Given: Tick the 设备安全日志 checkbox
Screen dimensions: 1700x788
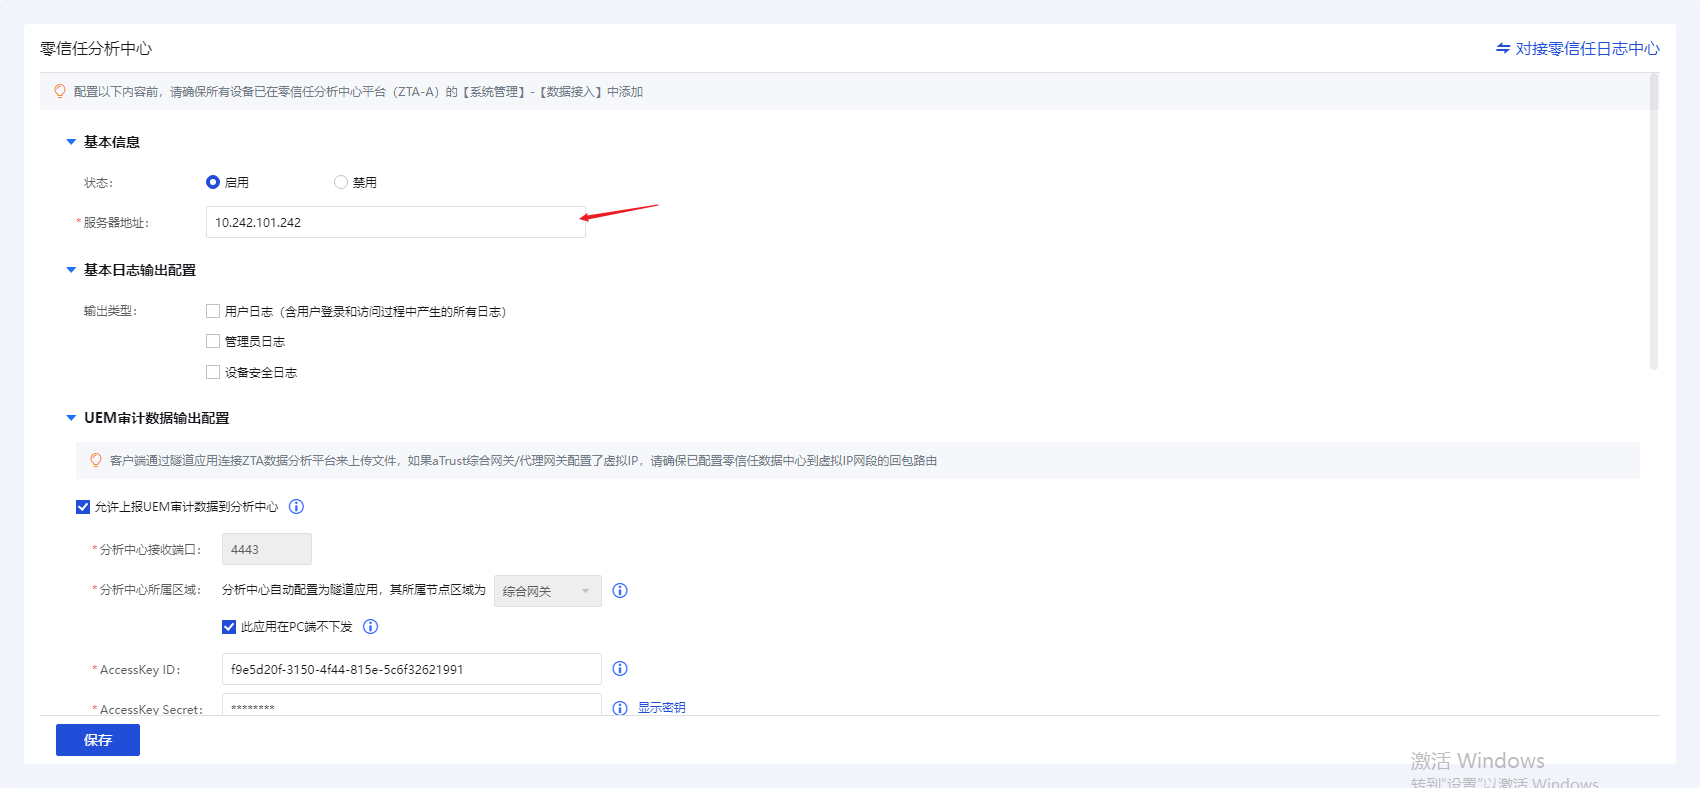Looking at the screenshot, I should pyautogui.click(x=213, y=372).
